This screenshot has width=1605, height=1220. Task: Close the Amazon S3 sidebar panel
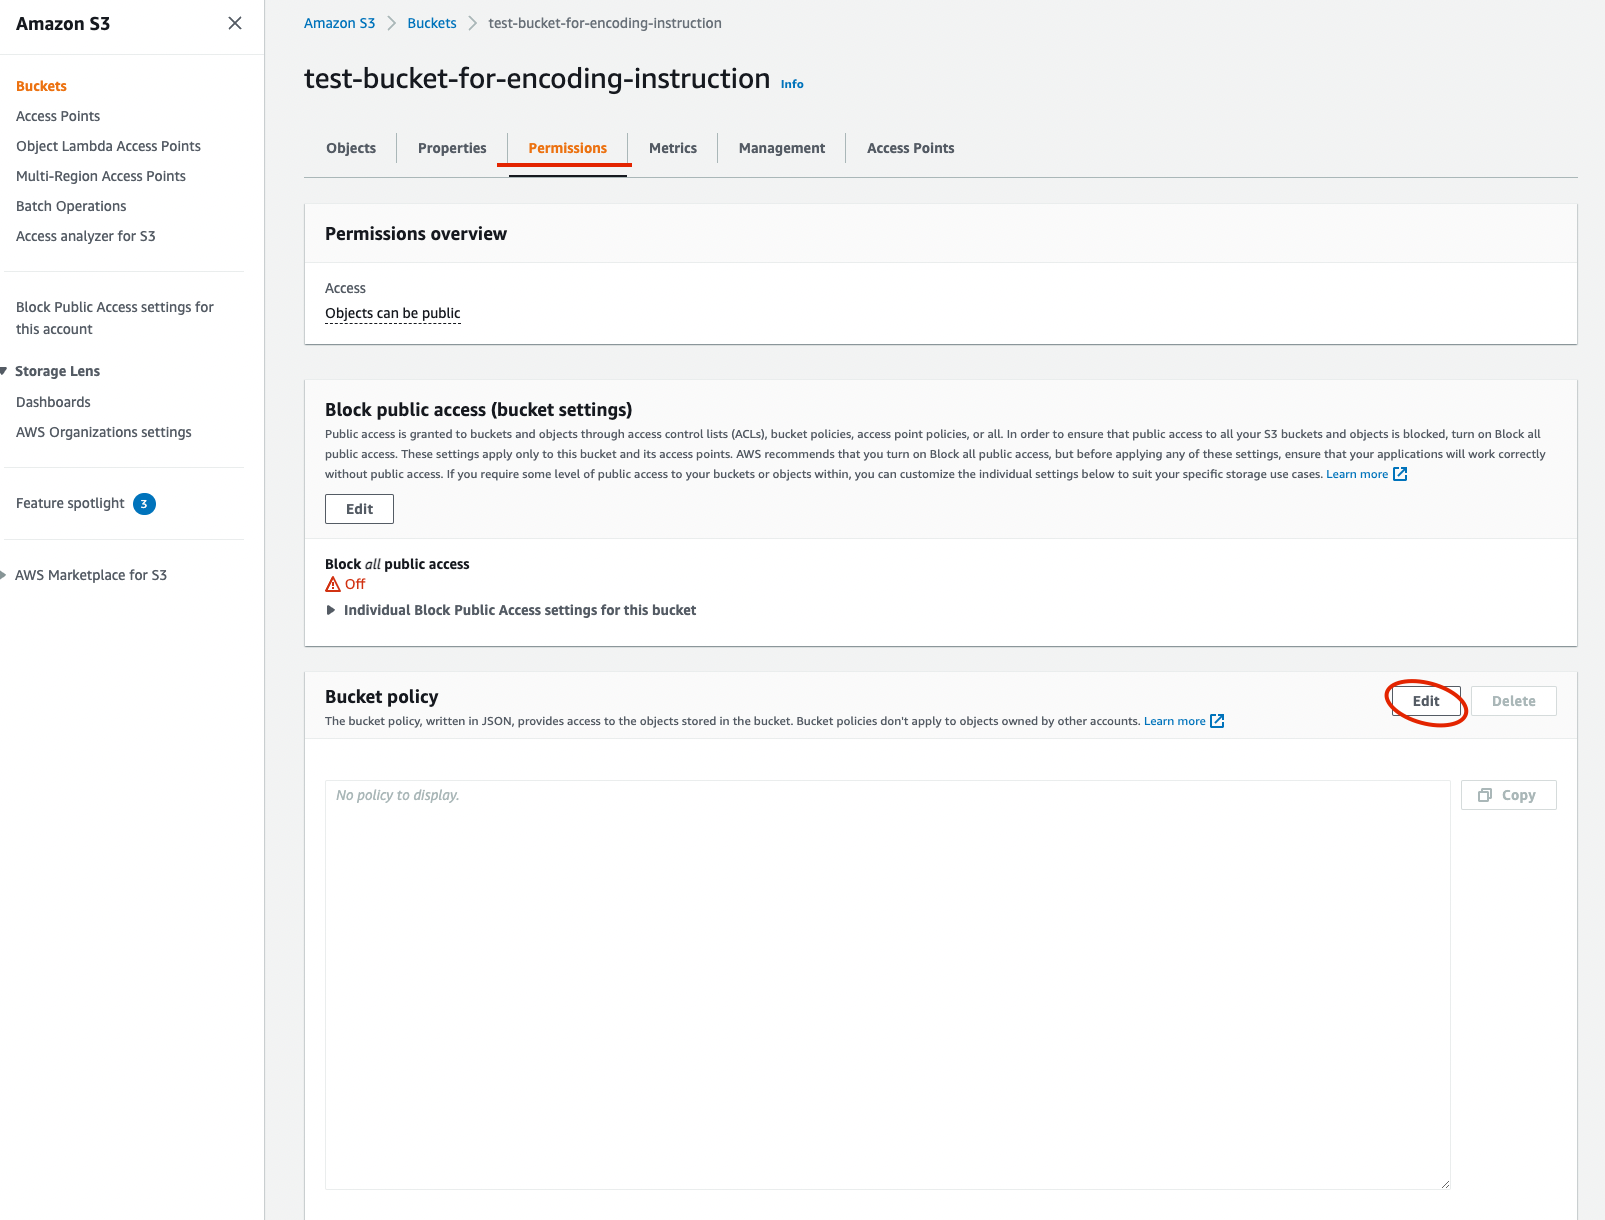coord(235,23)
